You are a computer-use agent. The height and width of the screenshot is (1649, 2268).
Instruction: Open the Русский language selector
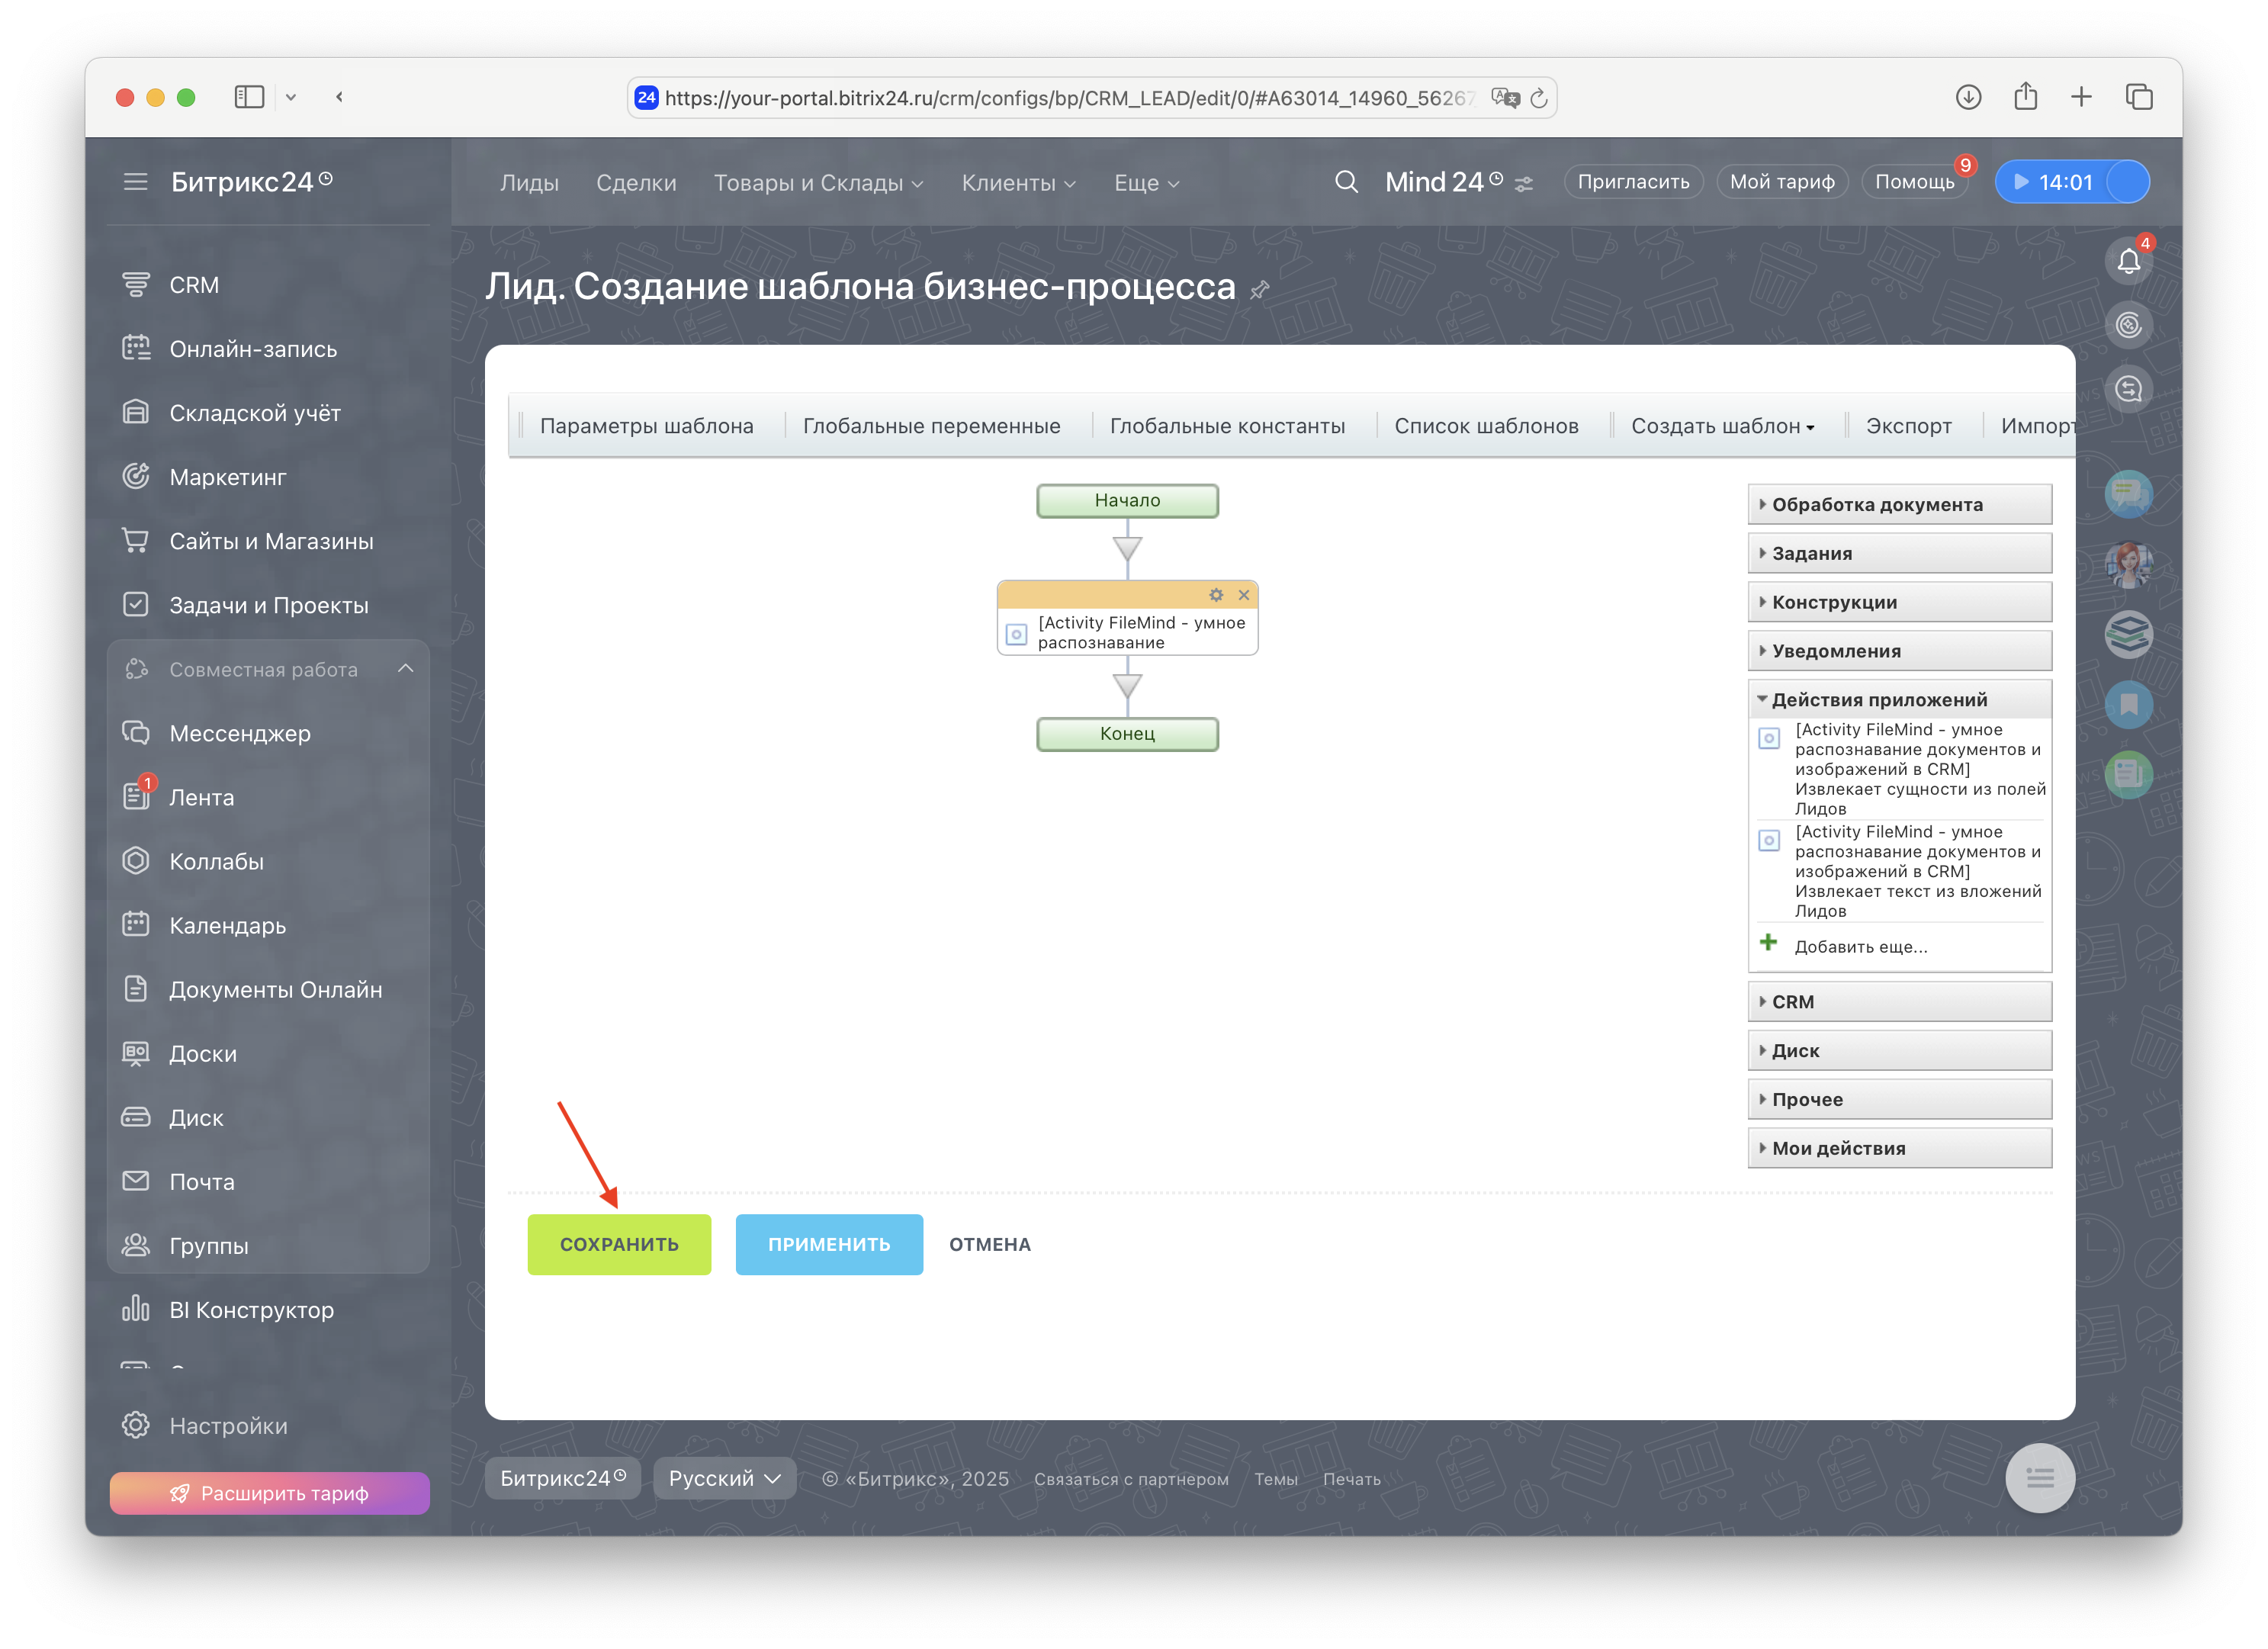tap(724, 1478)
